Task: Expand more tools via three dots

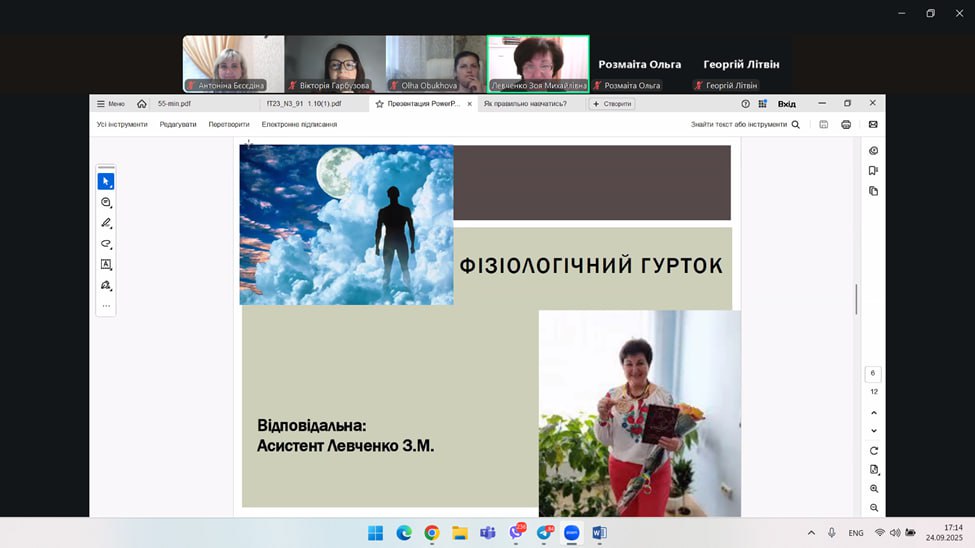Action: tap(105, 306)
